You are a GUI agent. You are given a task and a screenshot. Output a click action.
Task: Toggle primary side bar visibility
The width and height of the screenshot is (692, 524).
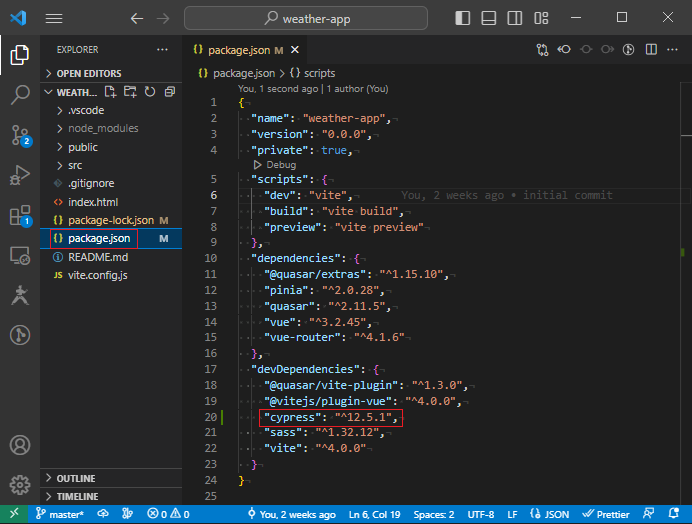pos(463,18)
